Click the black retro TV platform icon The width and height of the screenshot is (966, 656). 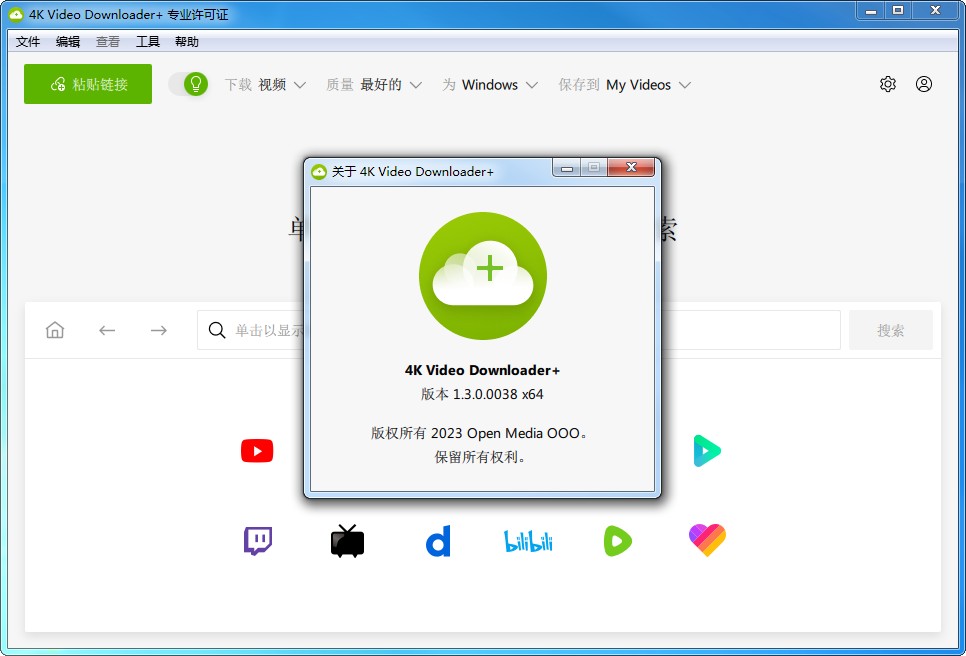[347, 540]
